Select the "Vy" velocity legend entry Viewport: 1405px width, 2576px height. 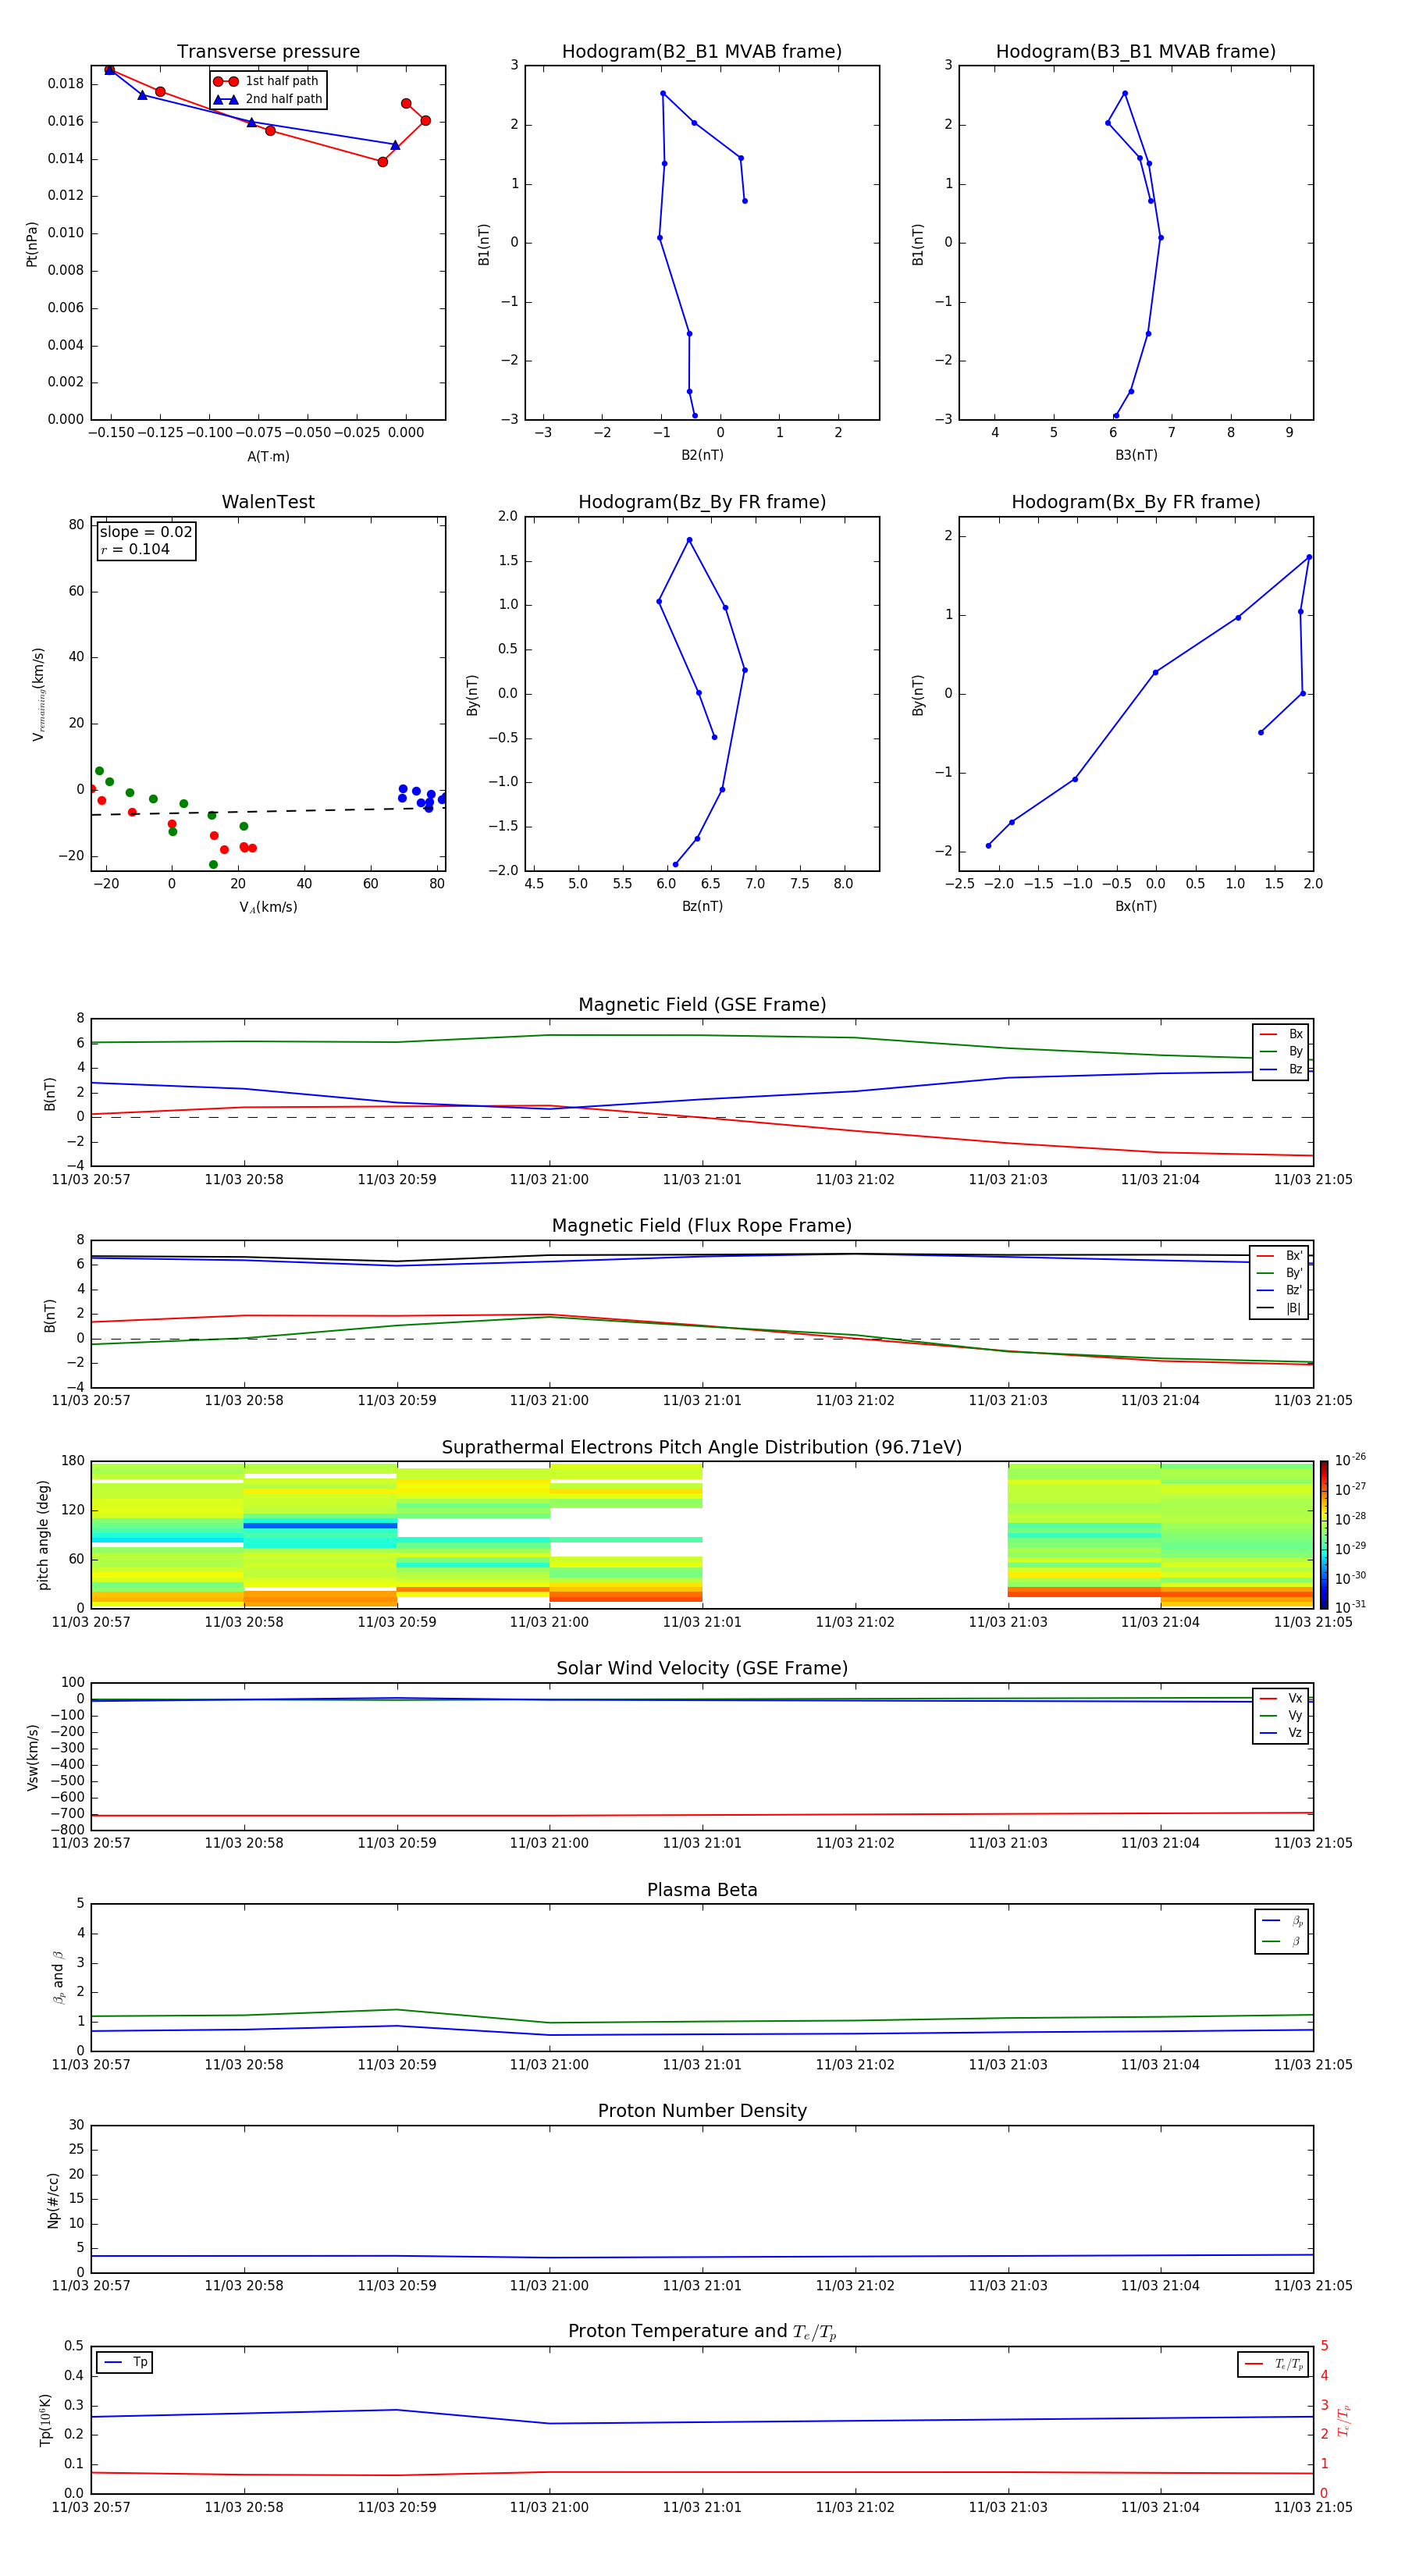tap(1281, 1715)
